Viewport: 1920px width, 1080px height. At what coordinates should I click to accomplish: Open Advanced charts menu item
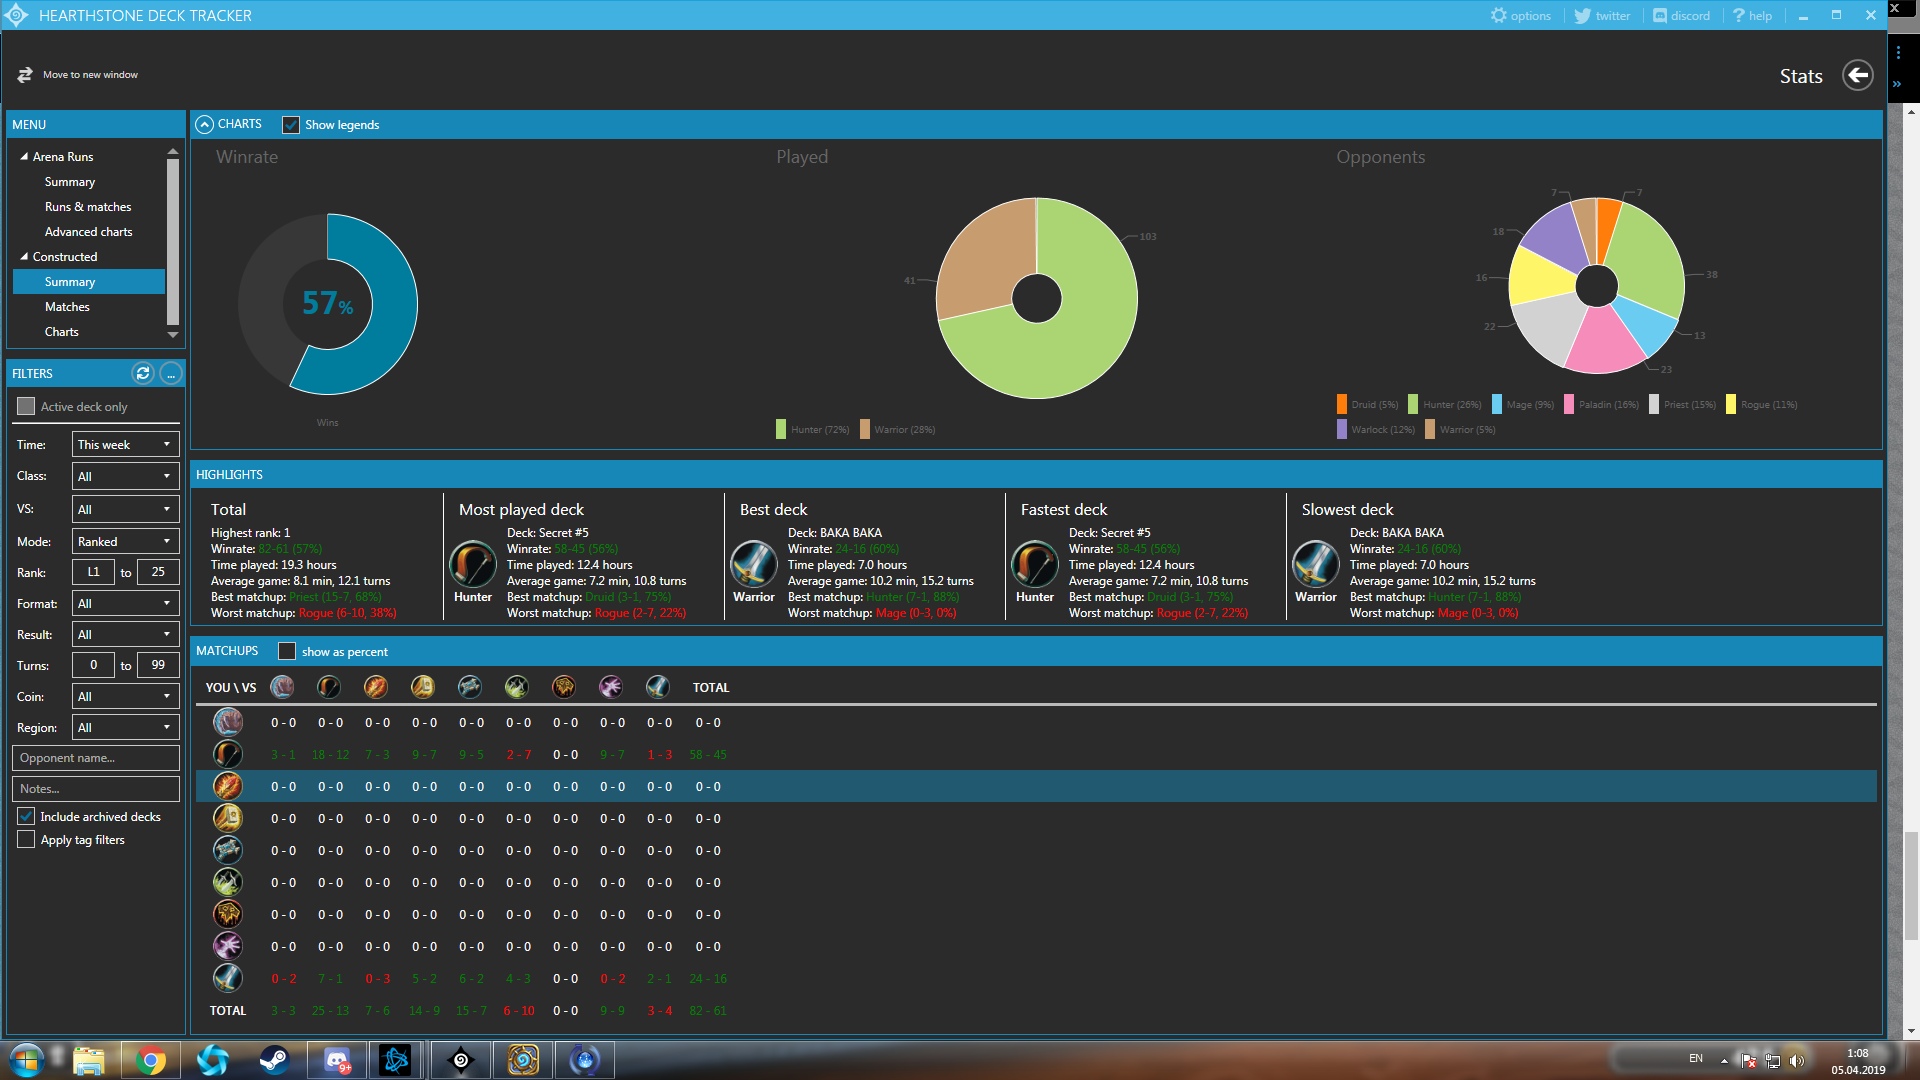[x=88, y=232]
